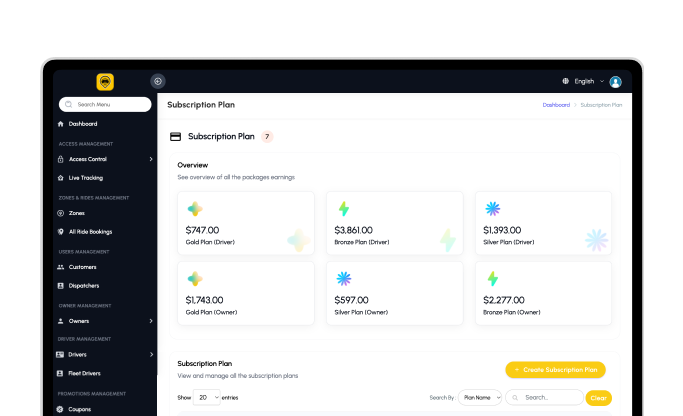This screenshot has height=416, width=683.
Task: Click the globe language icon
Action: [x=565, y=81]
